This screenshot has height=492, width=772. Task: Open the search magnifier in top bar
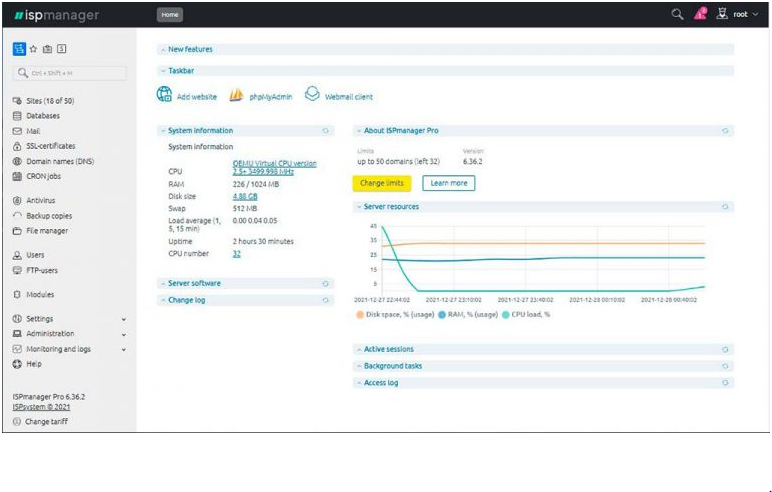click(x=677, y=14)
